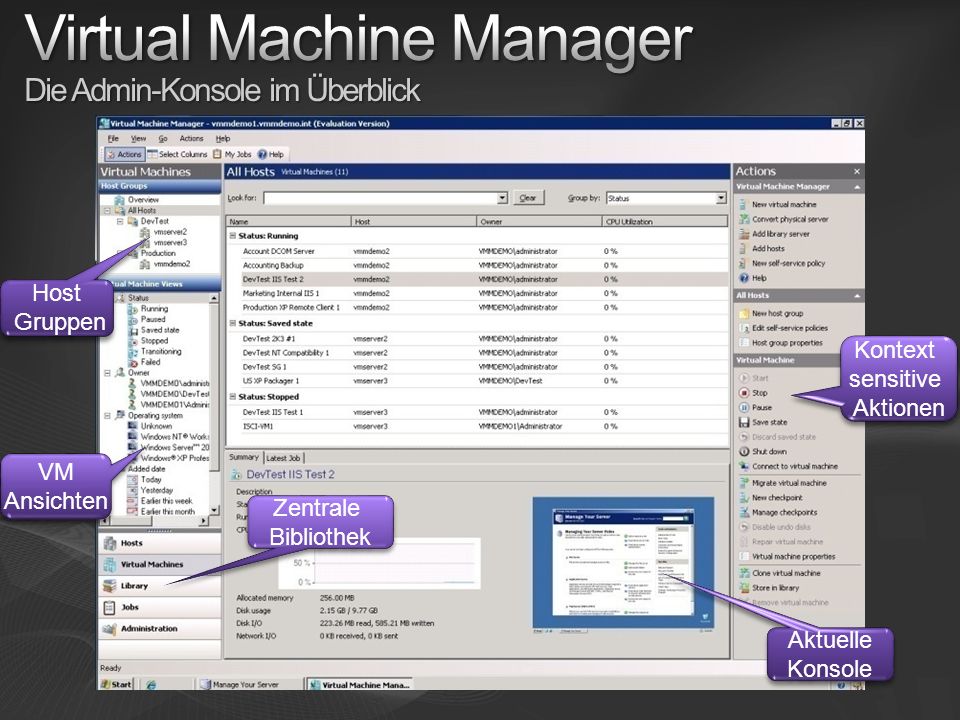Viewport: 960px width, 720px height.
Task: Click the New virtual machine icon
Action: [x=744, y=204]
